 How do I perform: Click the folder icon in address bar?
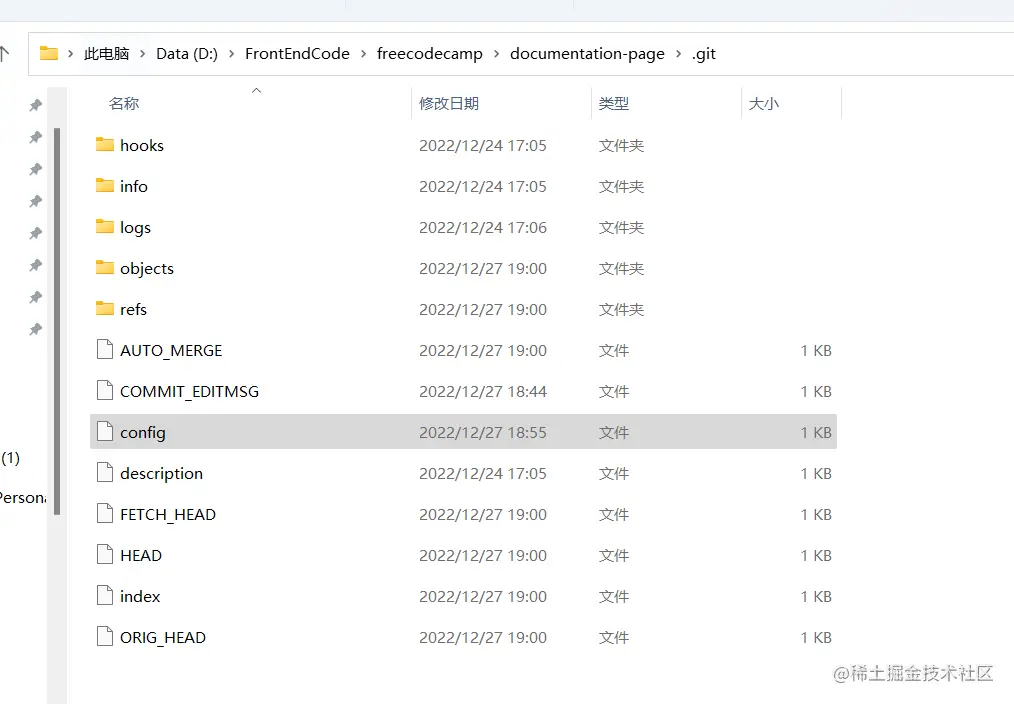[49, 53]
